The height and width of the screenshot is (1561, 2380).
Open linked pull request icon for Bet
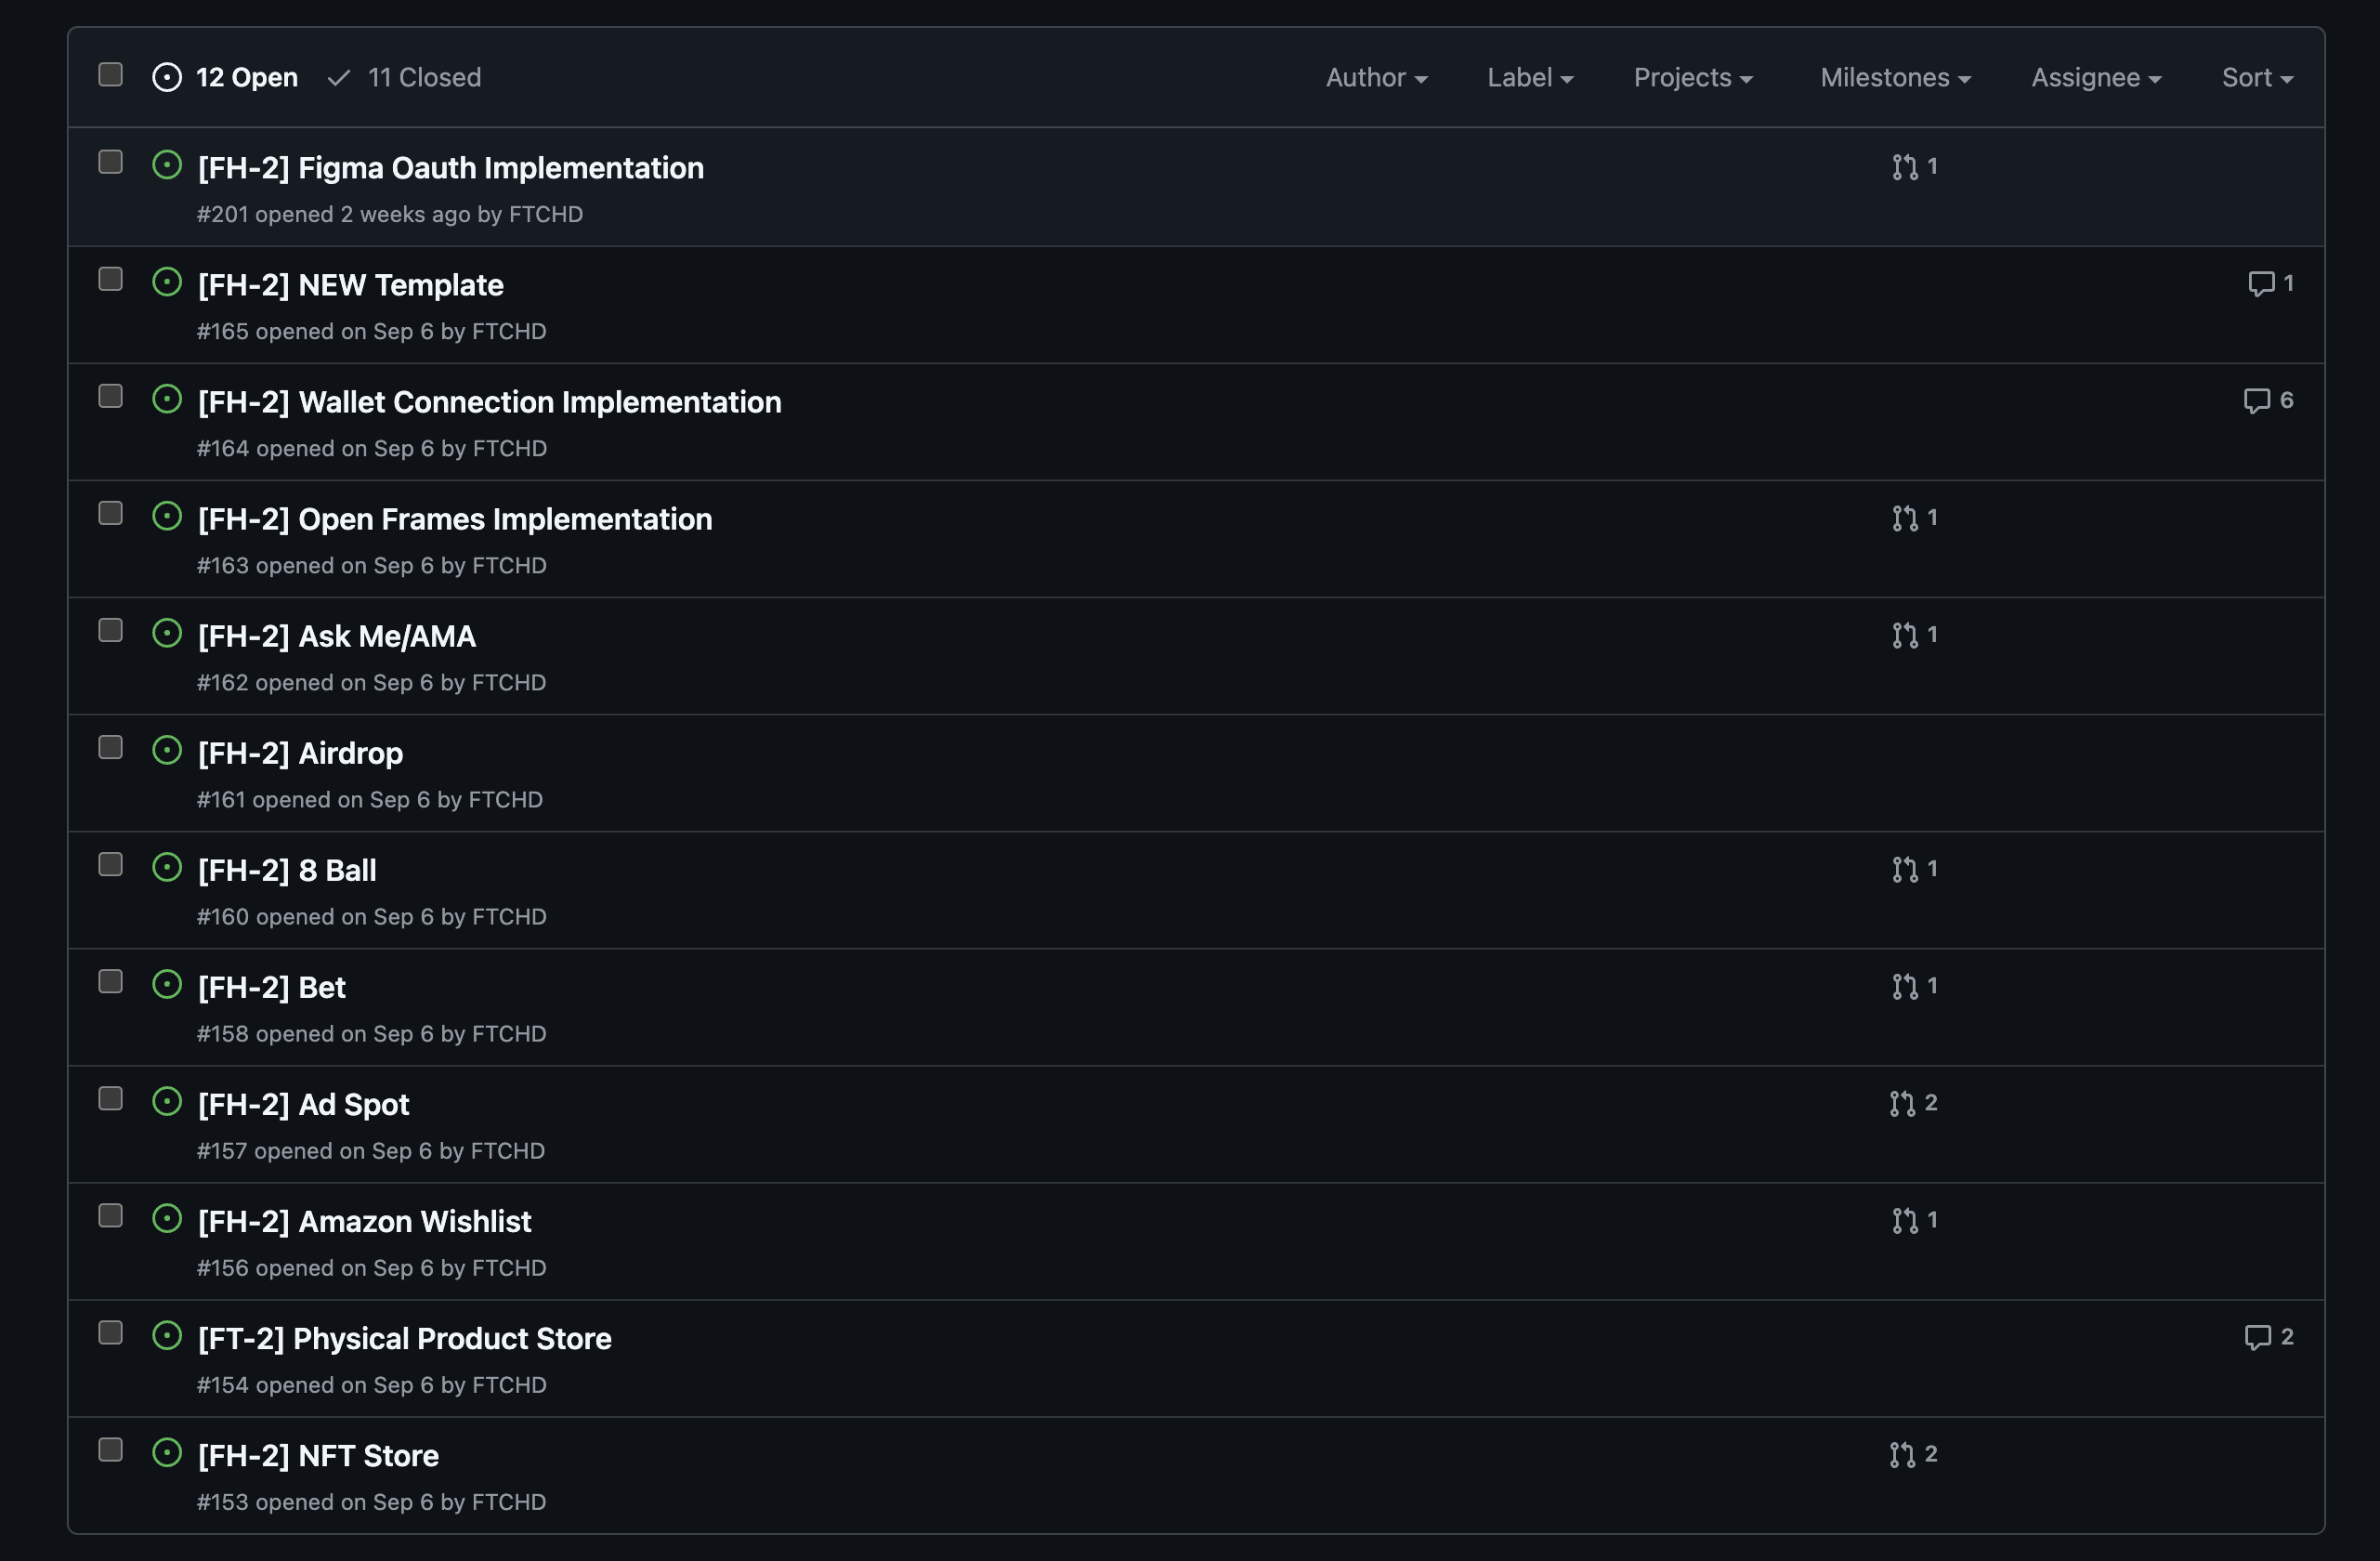coord(1905,986)
